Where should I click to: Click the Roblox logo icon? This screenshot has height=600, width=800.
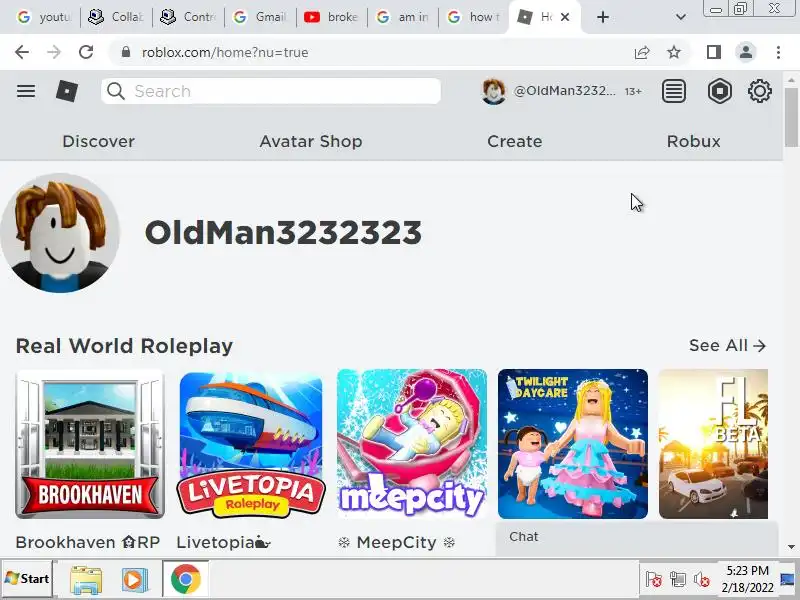click(x=67, y=91)
